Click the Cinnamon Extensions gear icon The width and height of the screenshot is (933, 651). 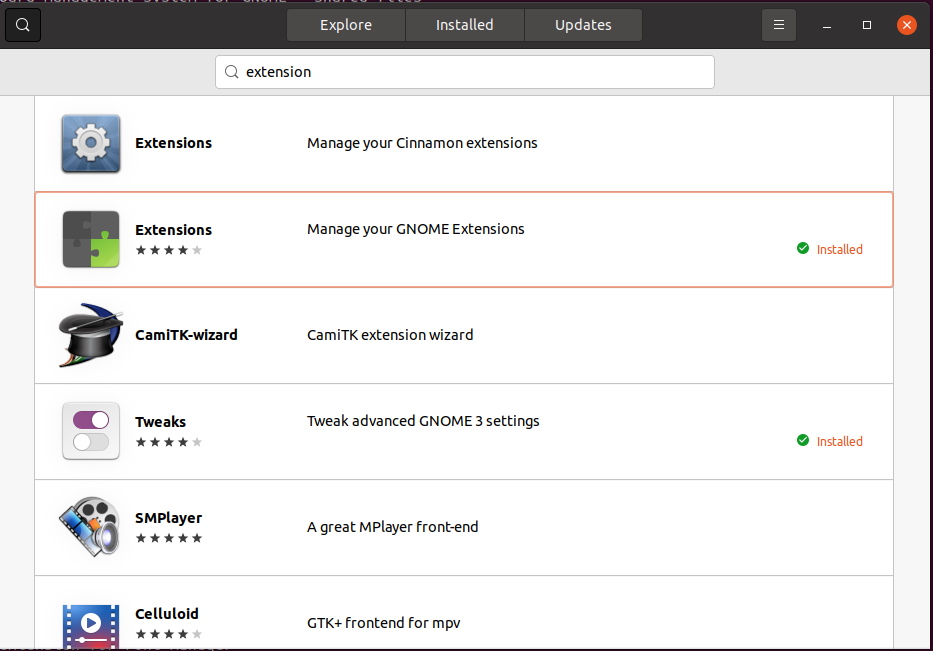90,143
